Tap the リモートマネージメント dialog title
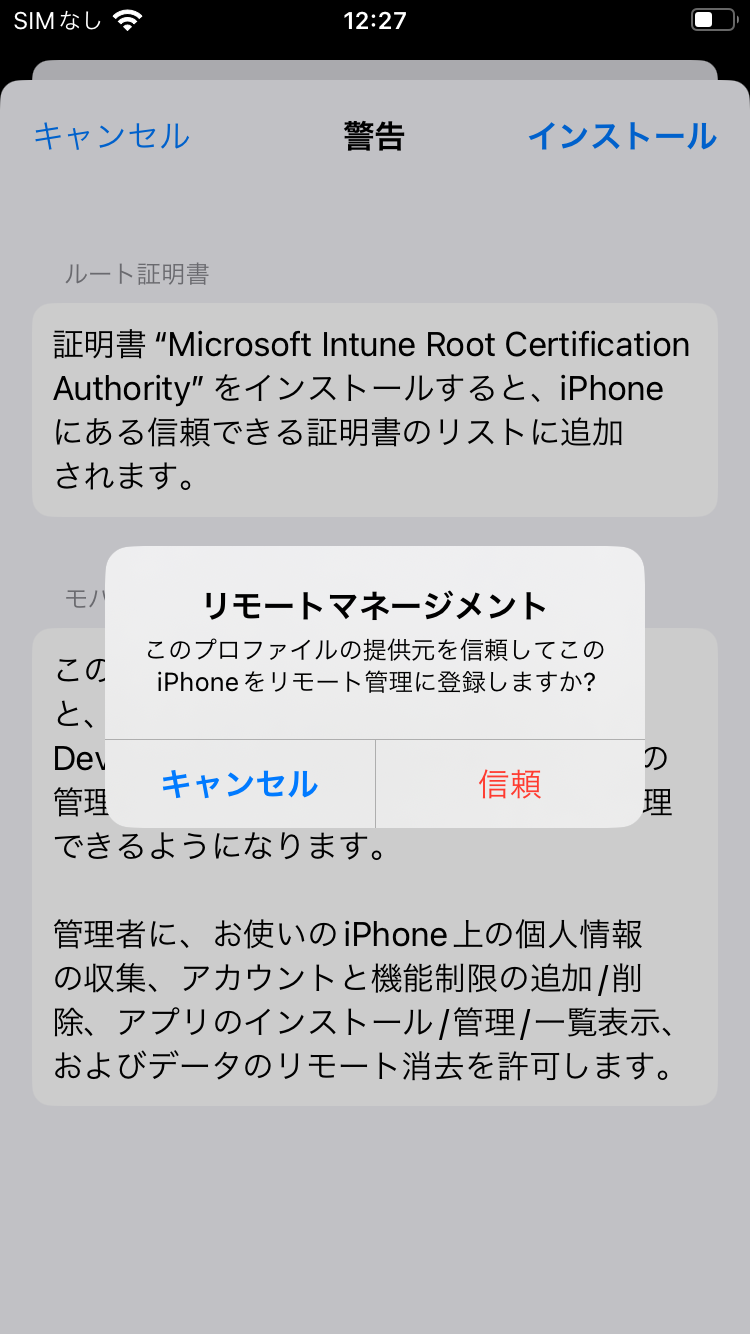750x1334 pixels. tap(375, 605)
